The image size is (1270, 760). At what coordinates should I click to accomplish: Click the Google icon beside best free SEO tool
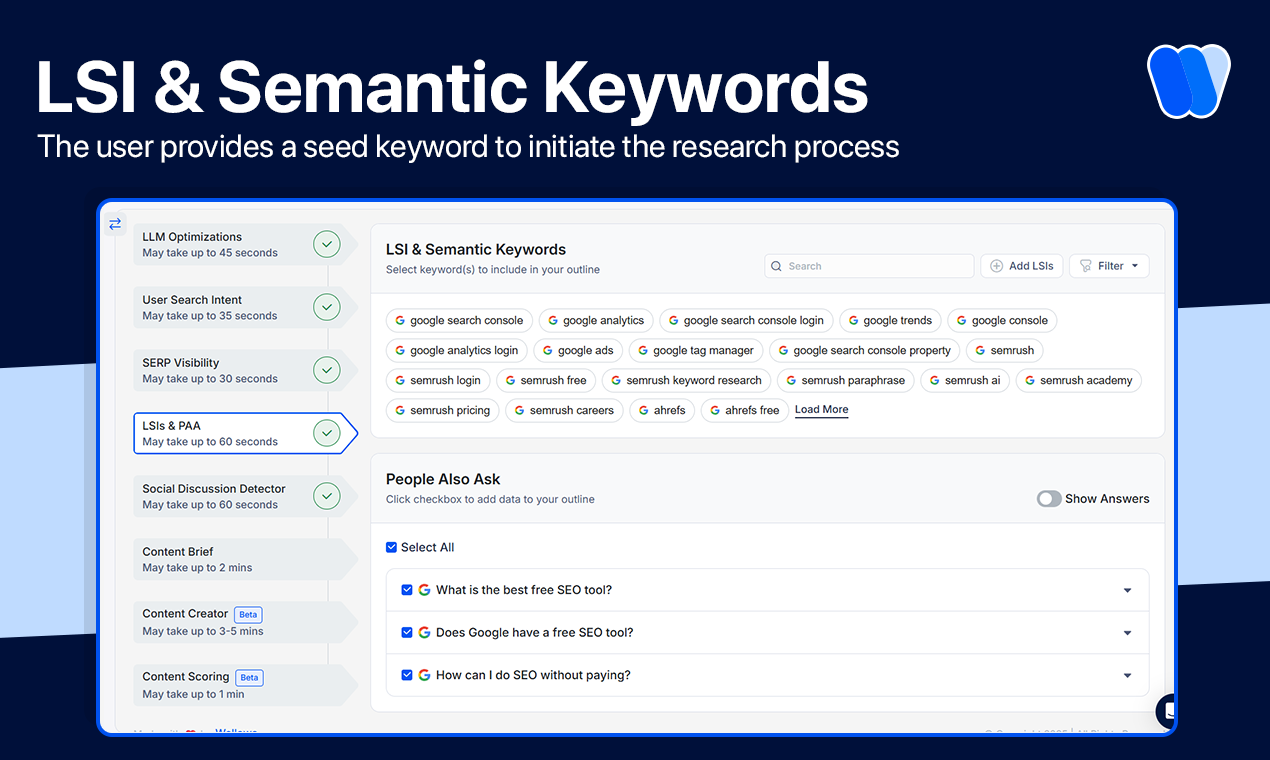[x=424, y=590]
